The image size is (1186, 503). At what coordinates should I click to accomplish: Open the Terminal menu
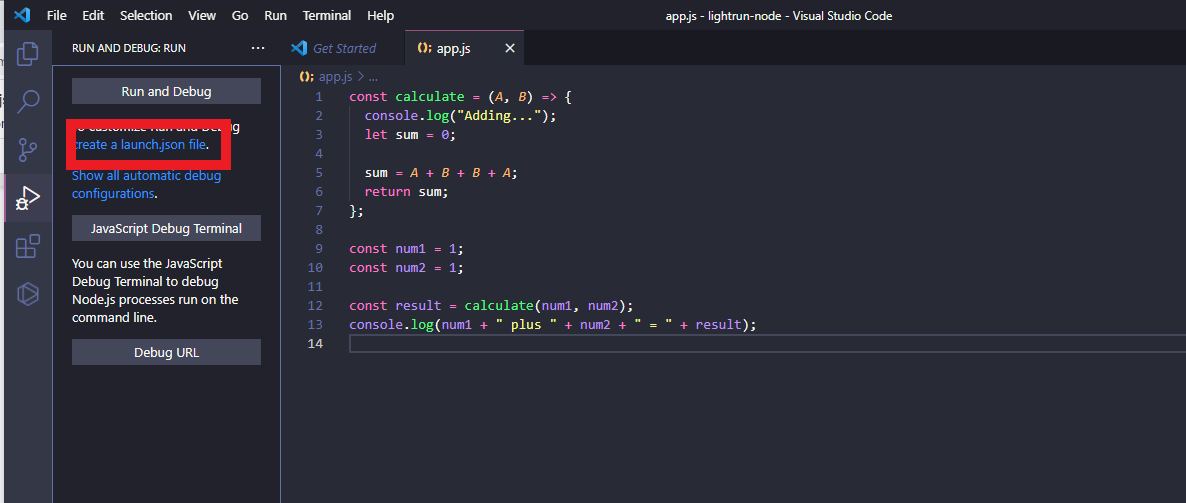pos(327,15)
